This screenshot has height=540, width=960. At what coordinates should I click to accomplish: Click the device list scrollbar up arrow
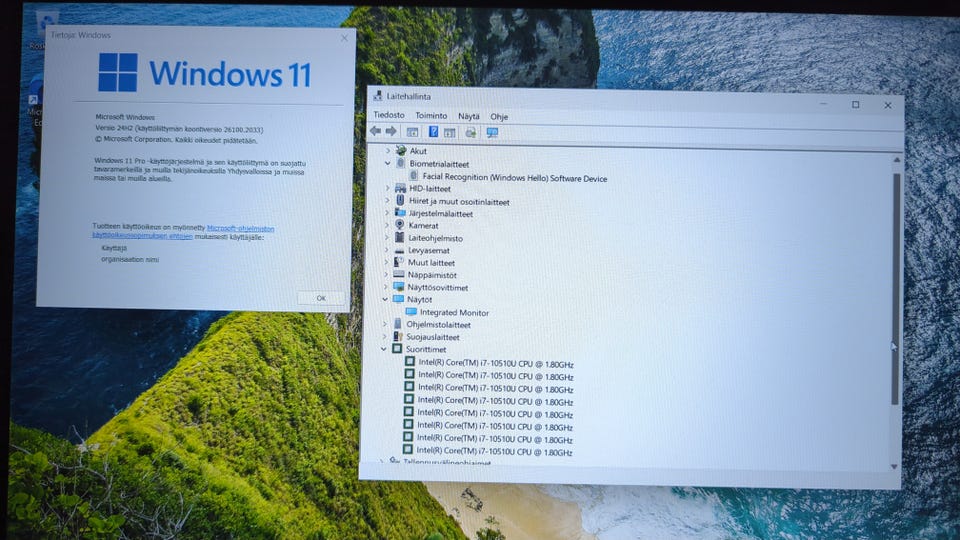click(x=897, y=160)
